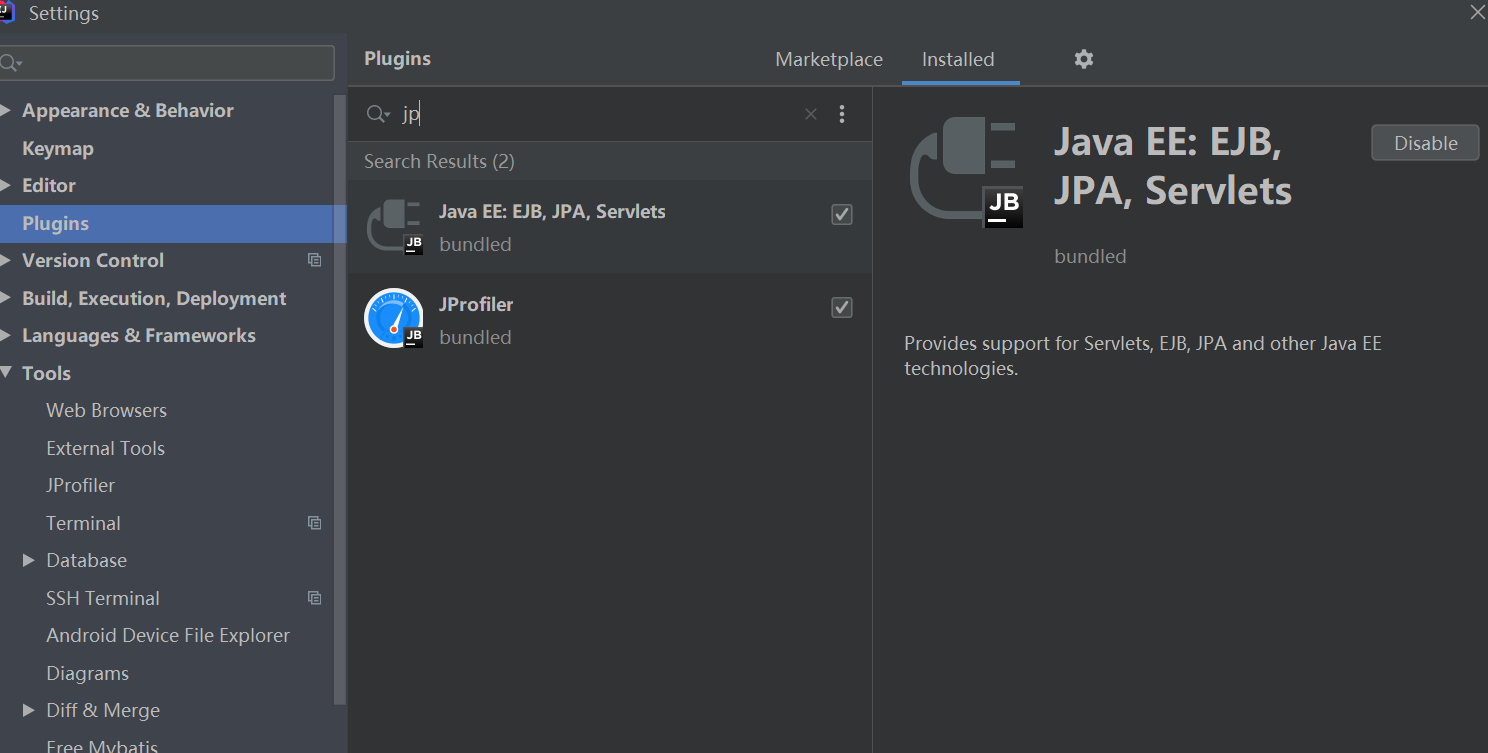
Task: Switch to the Marketplace tab
Action: (829, 60)
